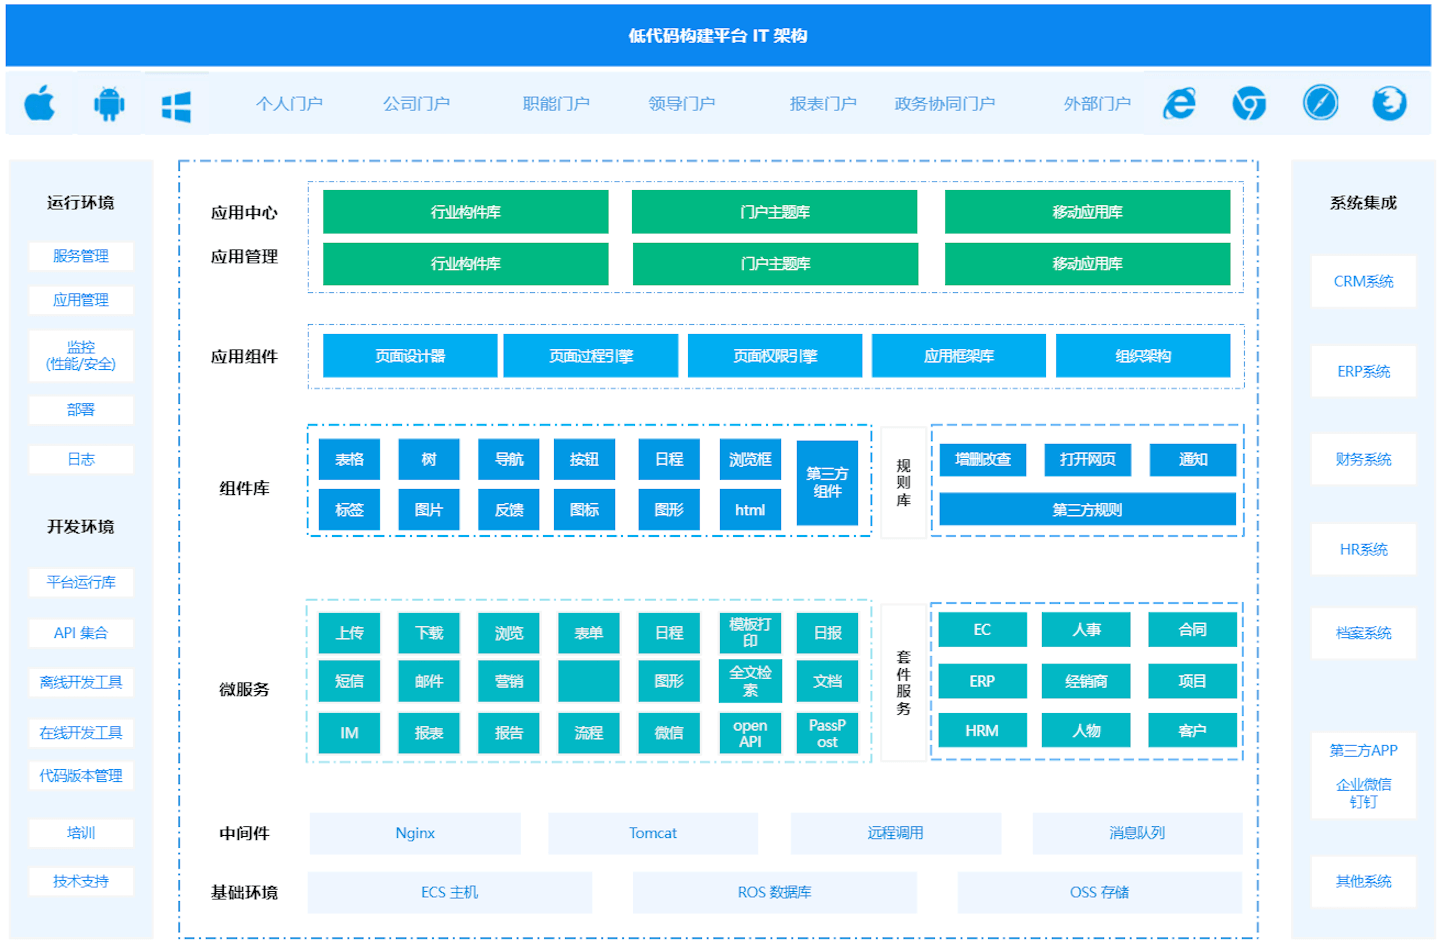This screenshot has height=951, width=1439.
Task: Click the Internet Explorer browser icon
Action: pos(1180,103)
